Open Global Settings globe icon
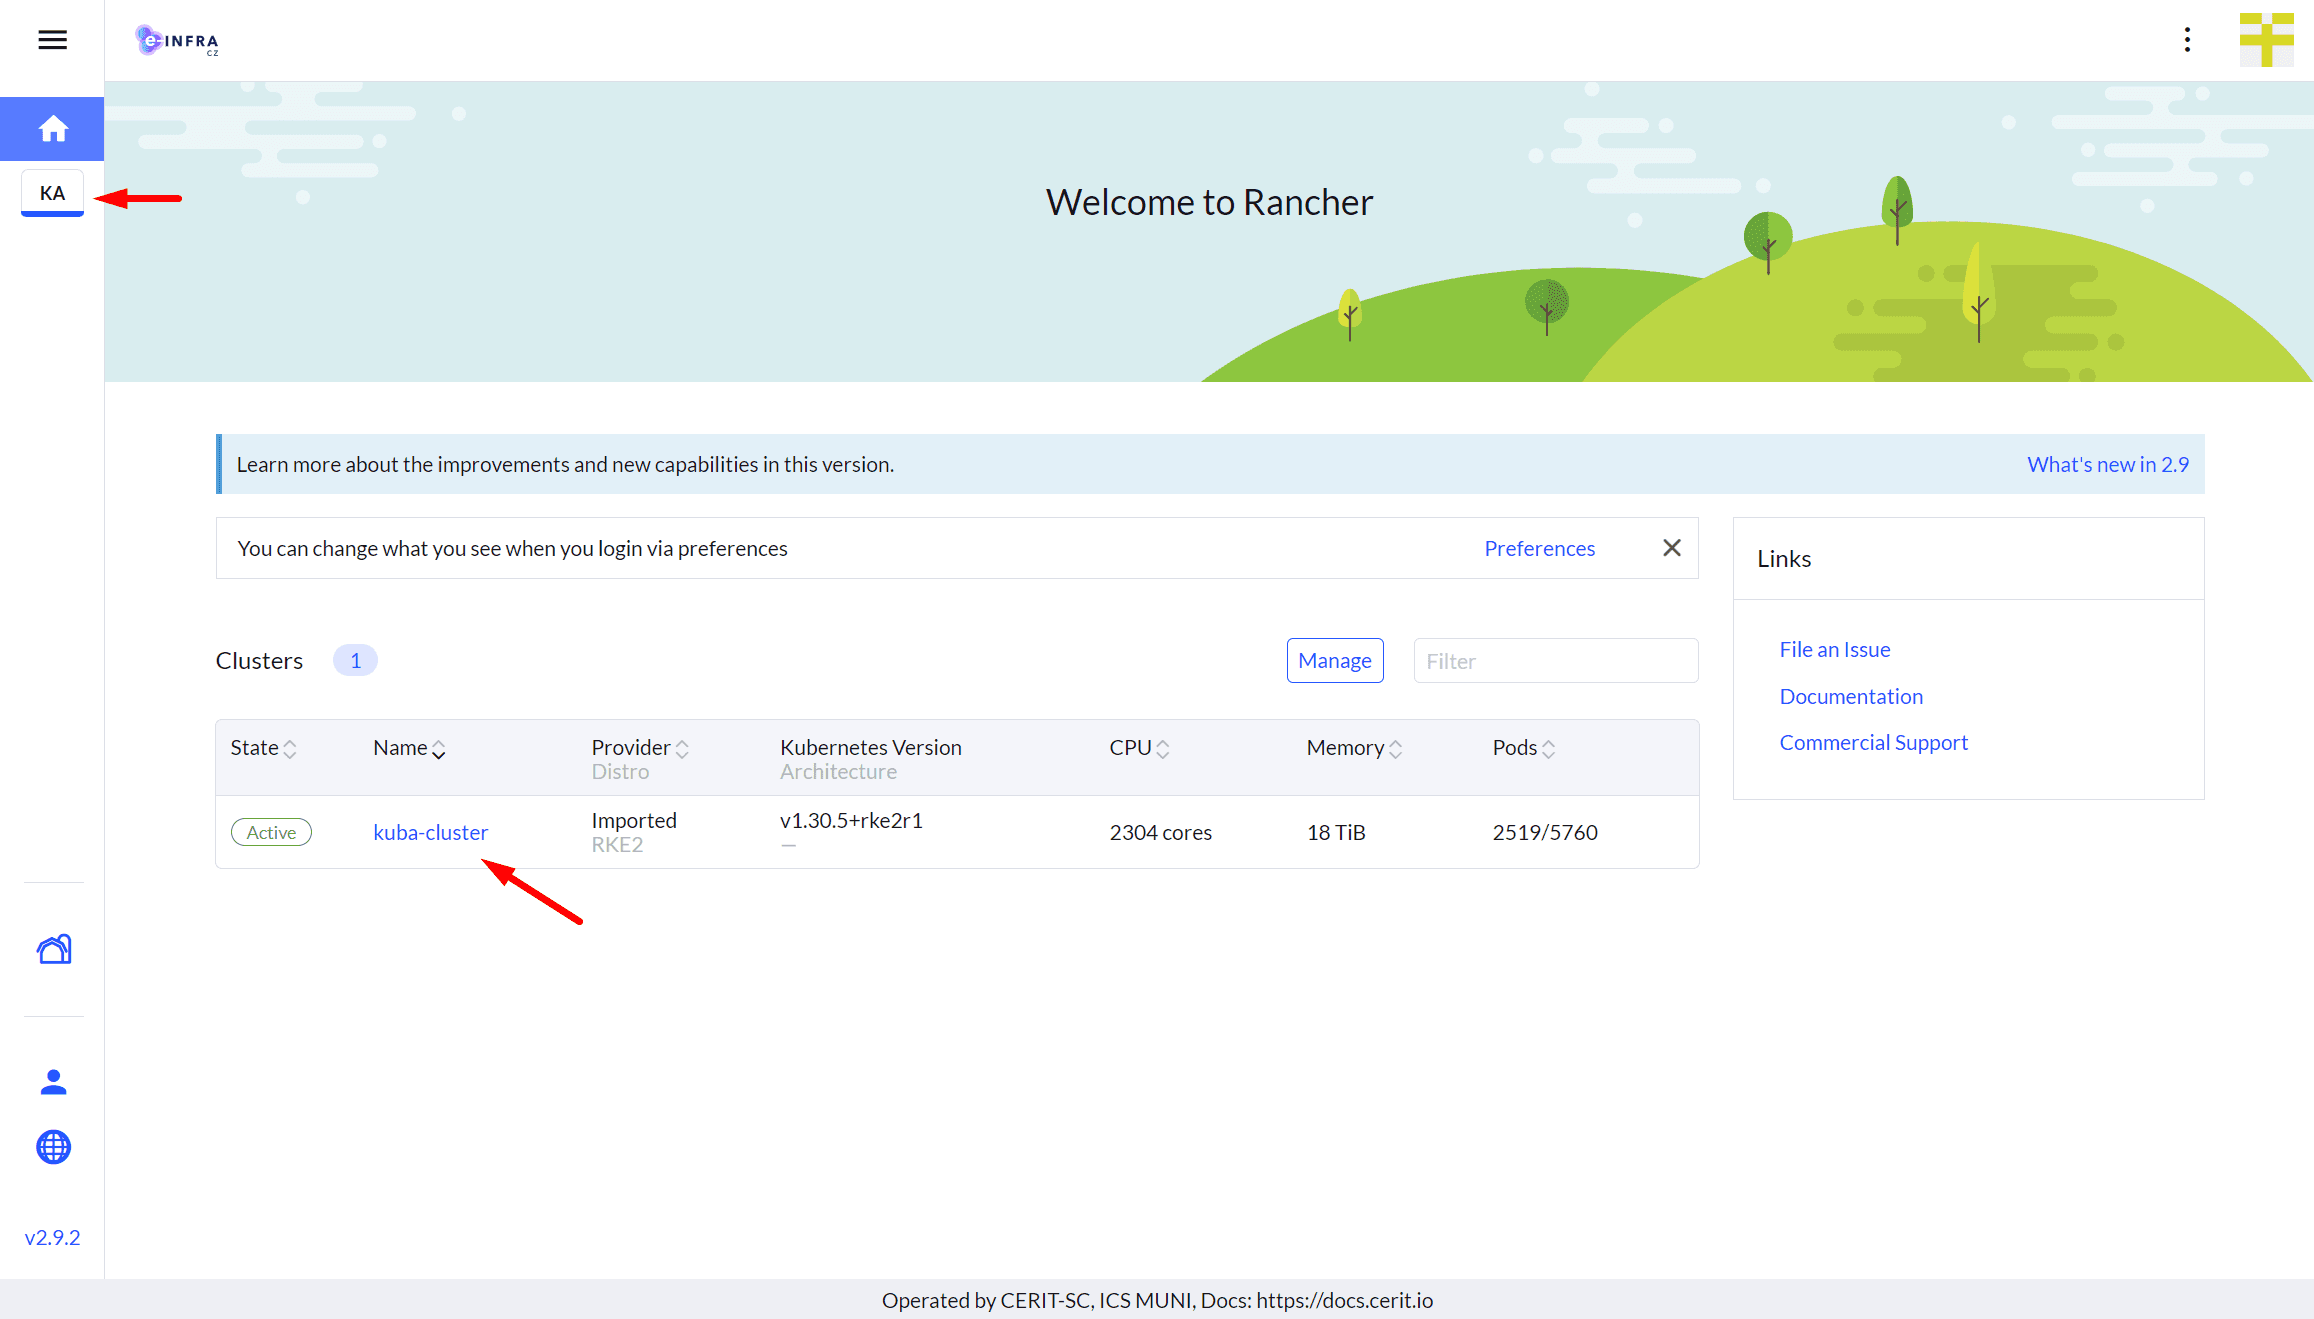 (x=53, y=1147)
